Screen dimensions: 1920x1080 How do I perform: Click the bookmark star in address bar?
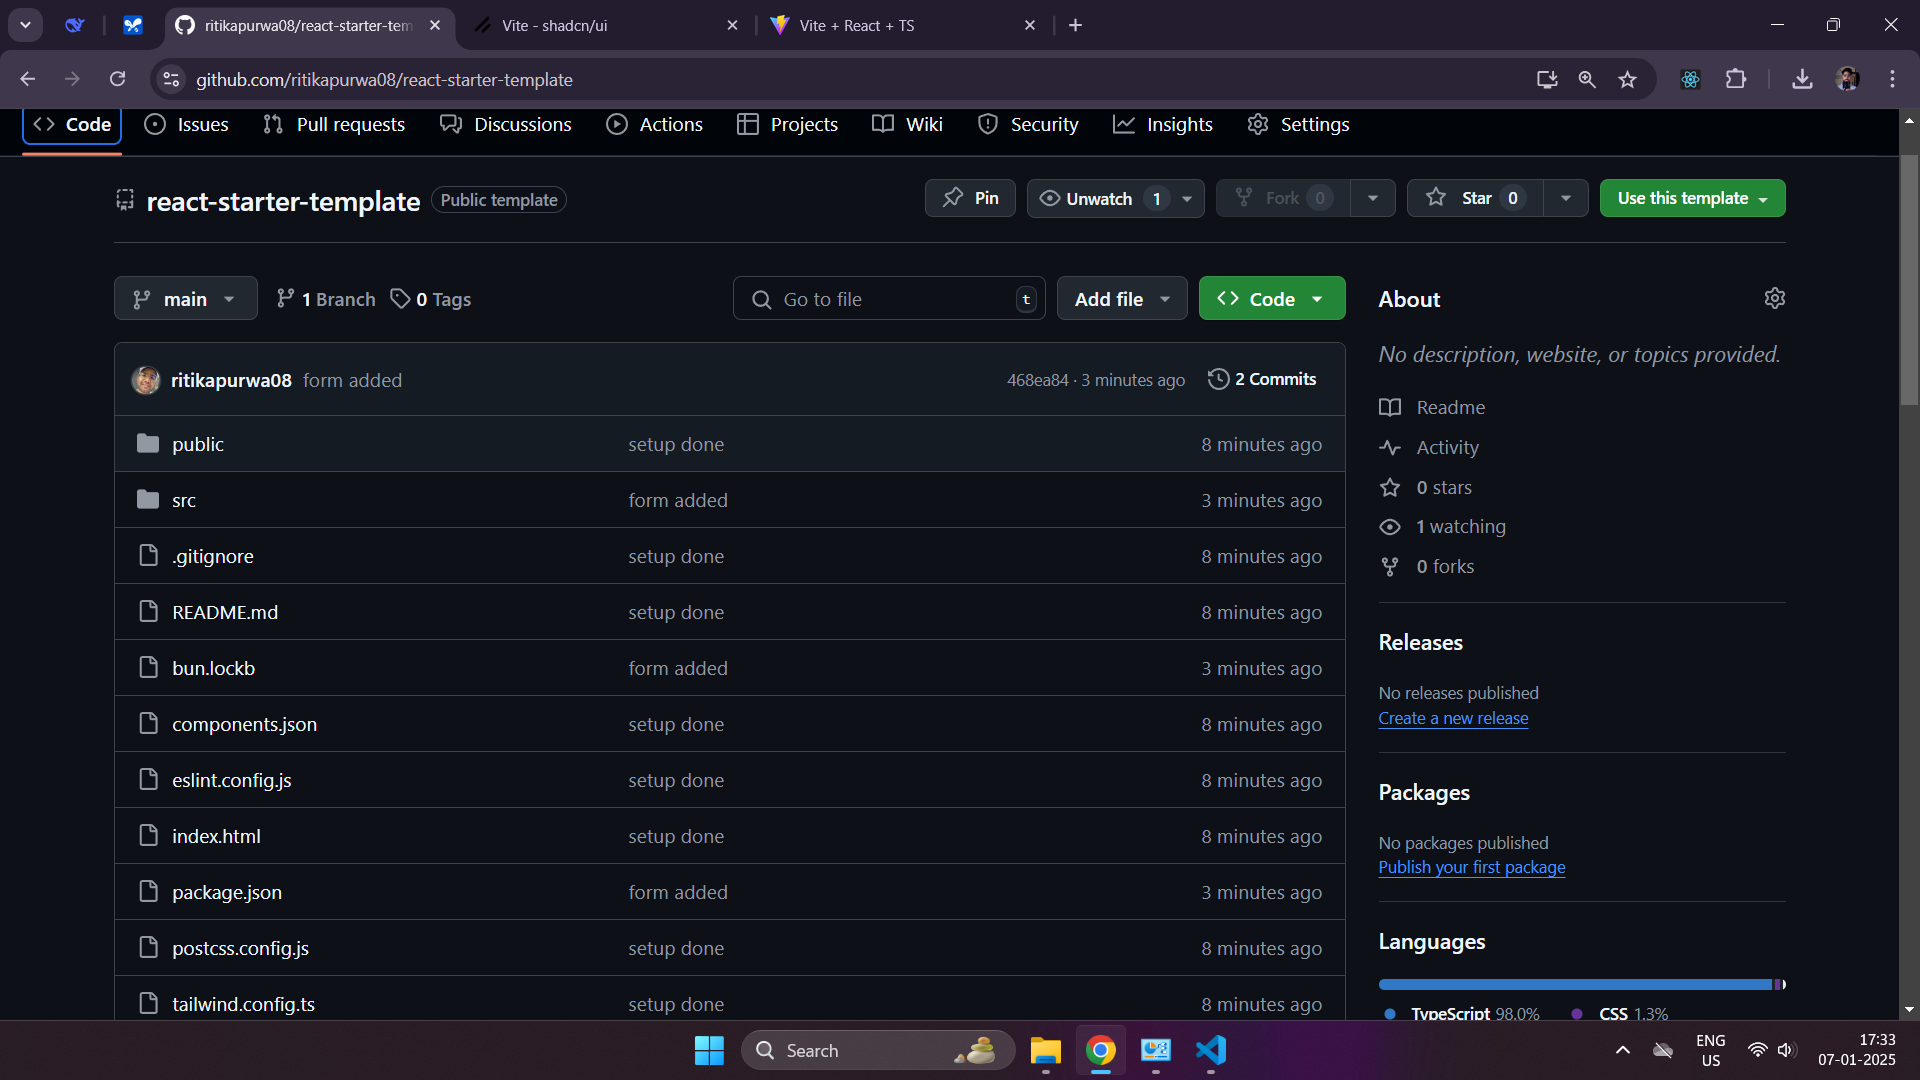tap(1628, 79)
